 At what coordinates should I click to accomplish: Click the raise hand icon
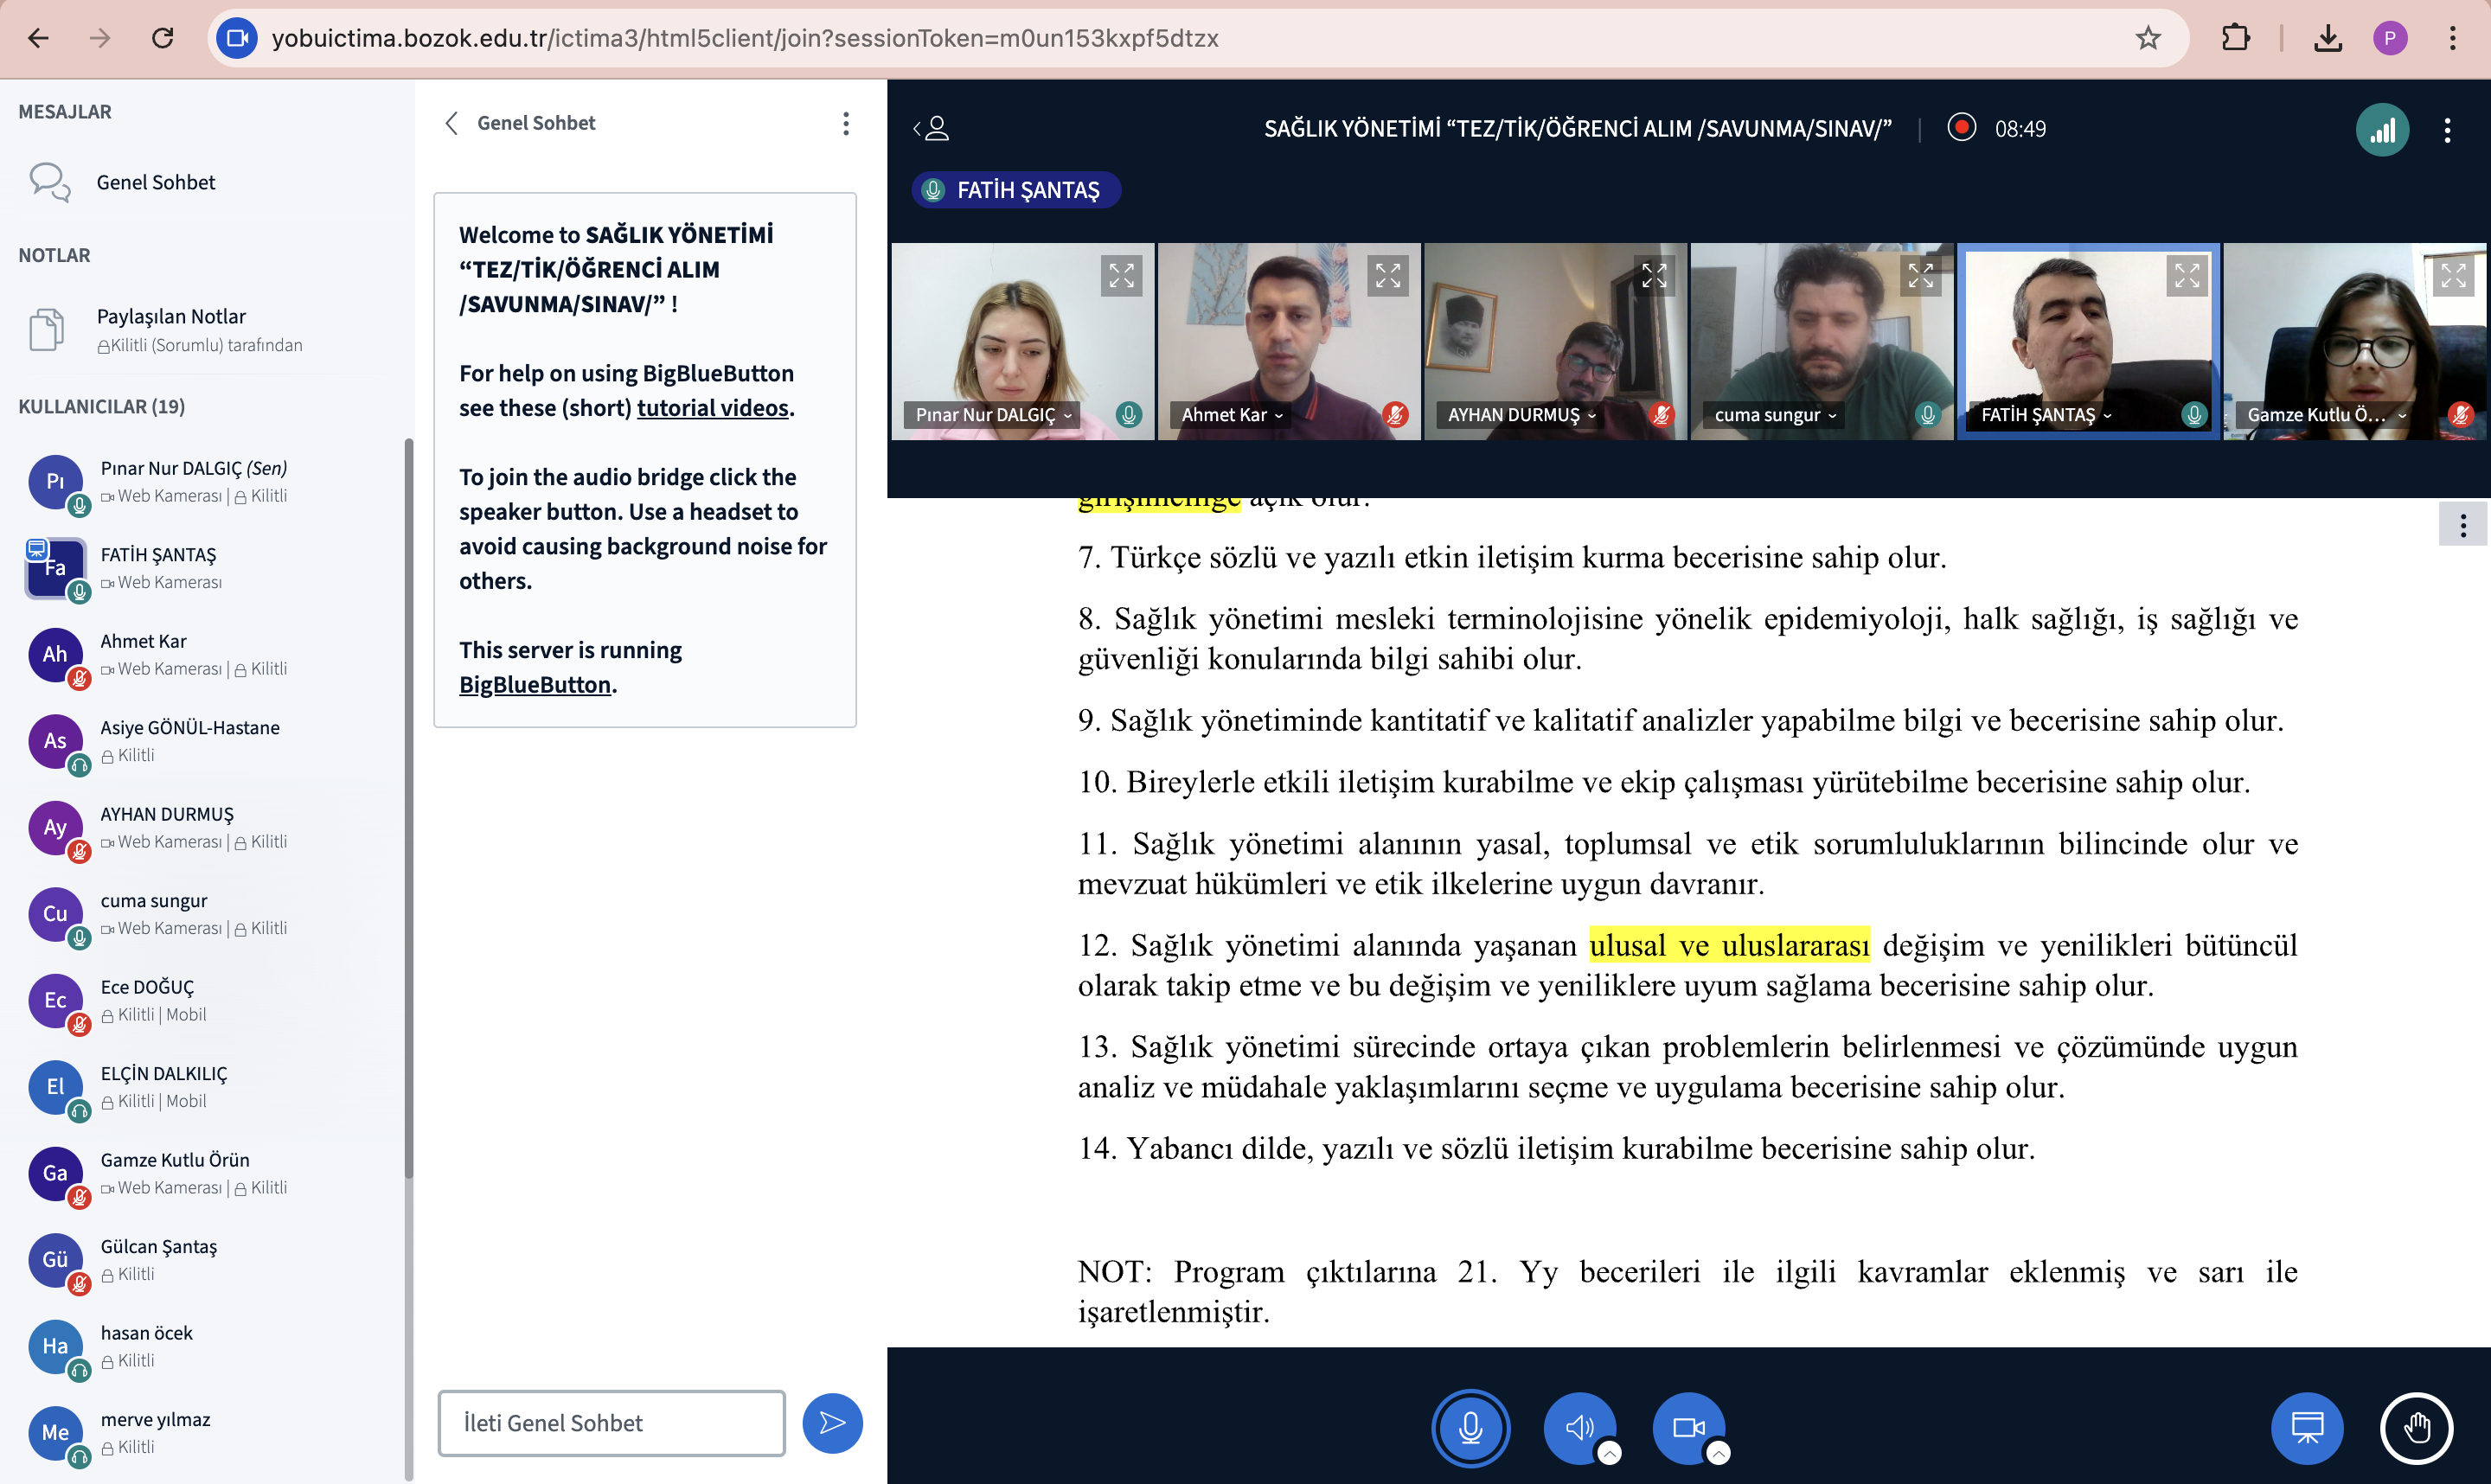[x=2416, y=1427]
